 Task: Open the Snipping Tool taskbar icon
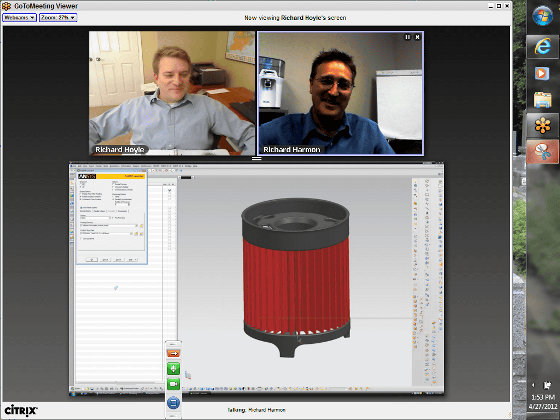(x=542, y=152)
